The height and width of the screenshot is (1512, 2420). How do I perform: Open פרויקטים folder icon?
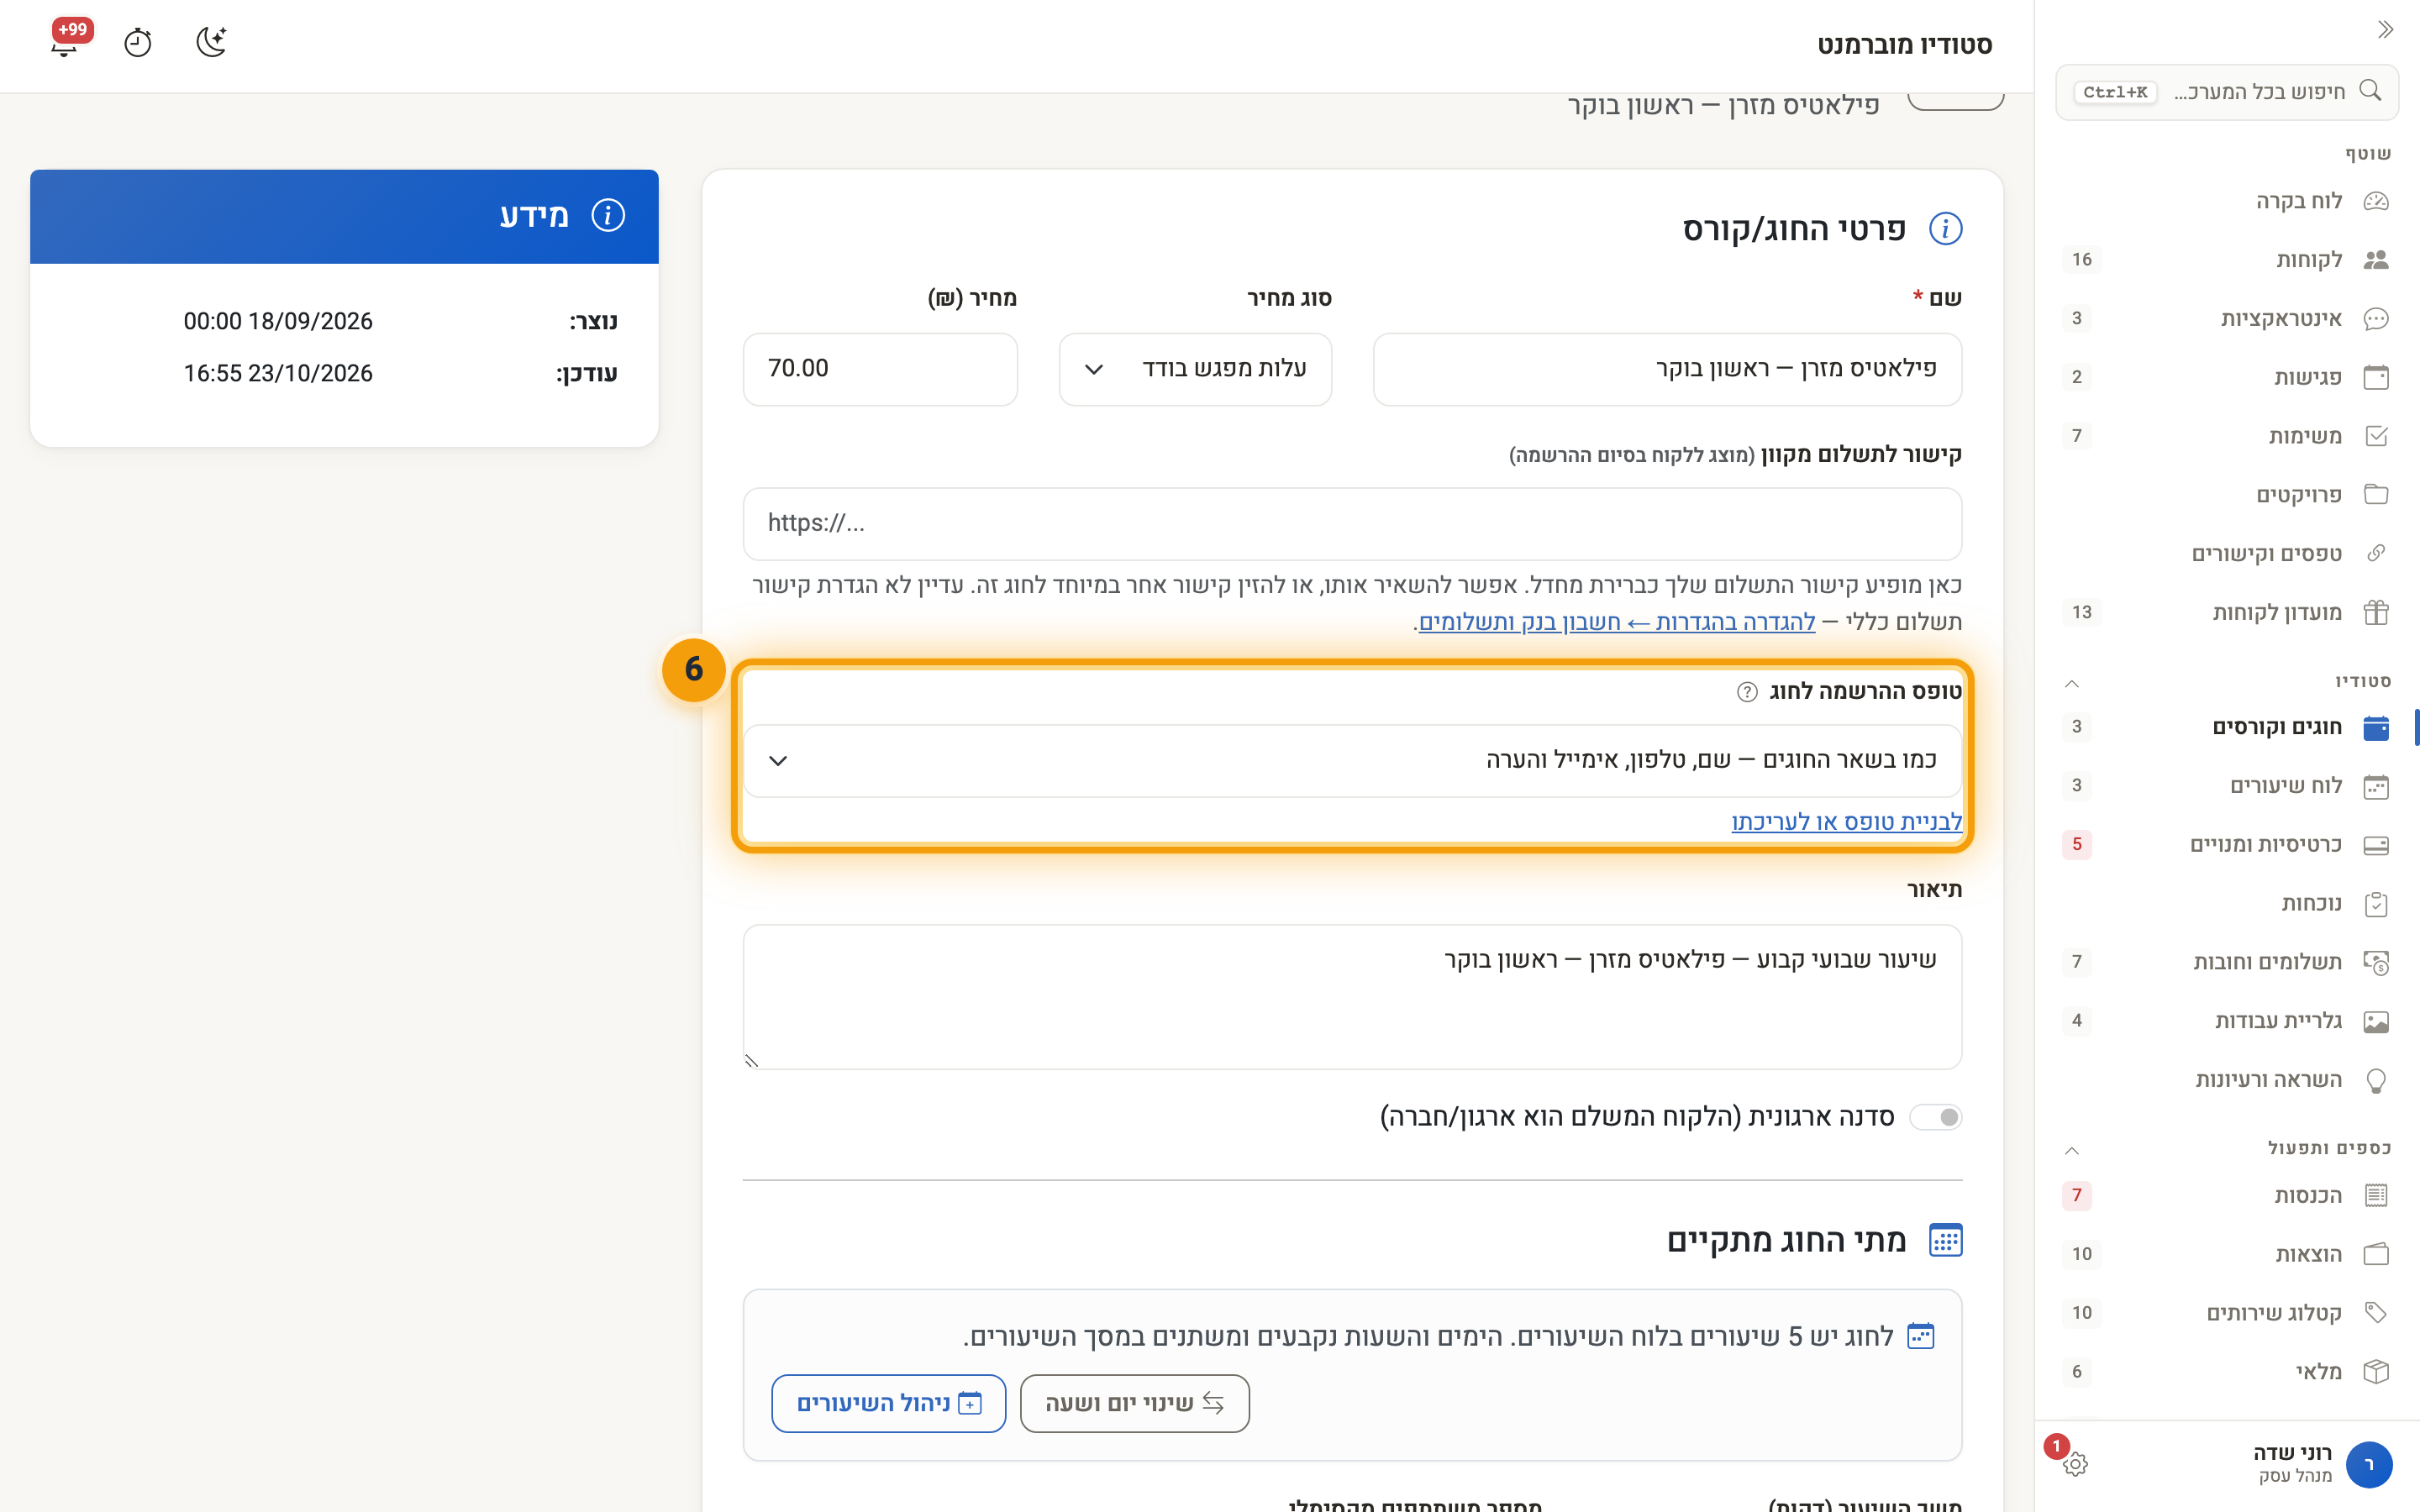coord(2376,495)
